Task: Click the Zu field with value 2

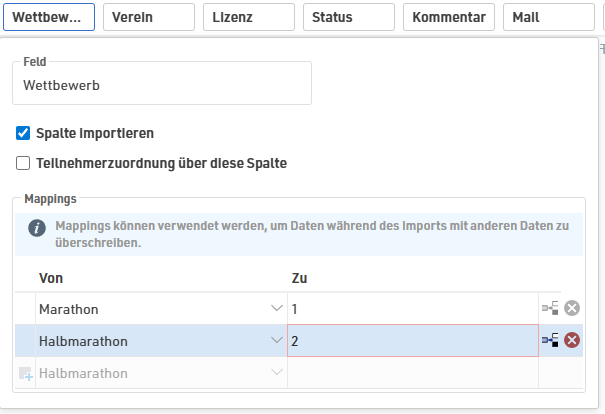Action: pos(412,341)
